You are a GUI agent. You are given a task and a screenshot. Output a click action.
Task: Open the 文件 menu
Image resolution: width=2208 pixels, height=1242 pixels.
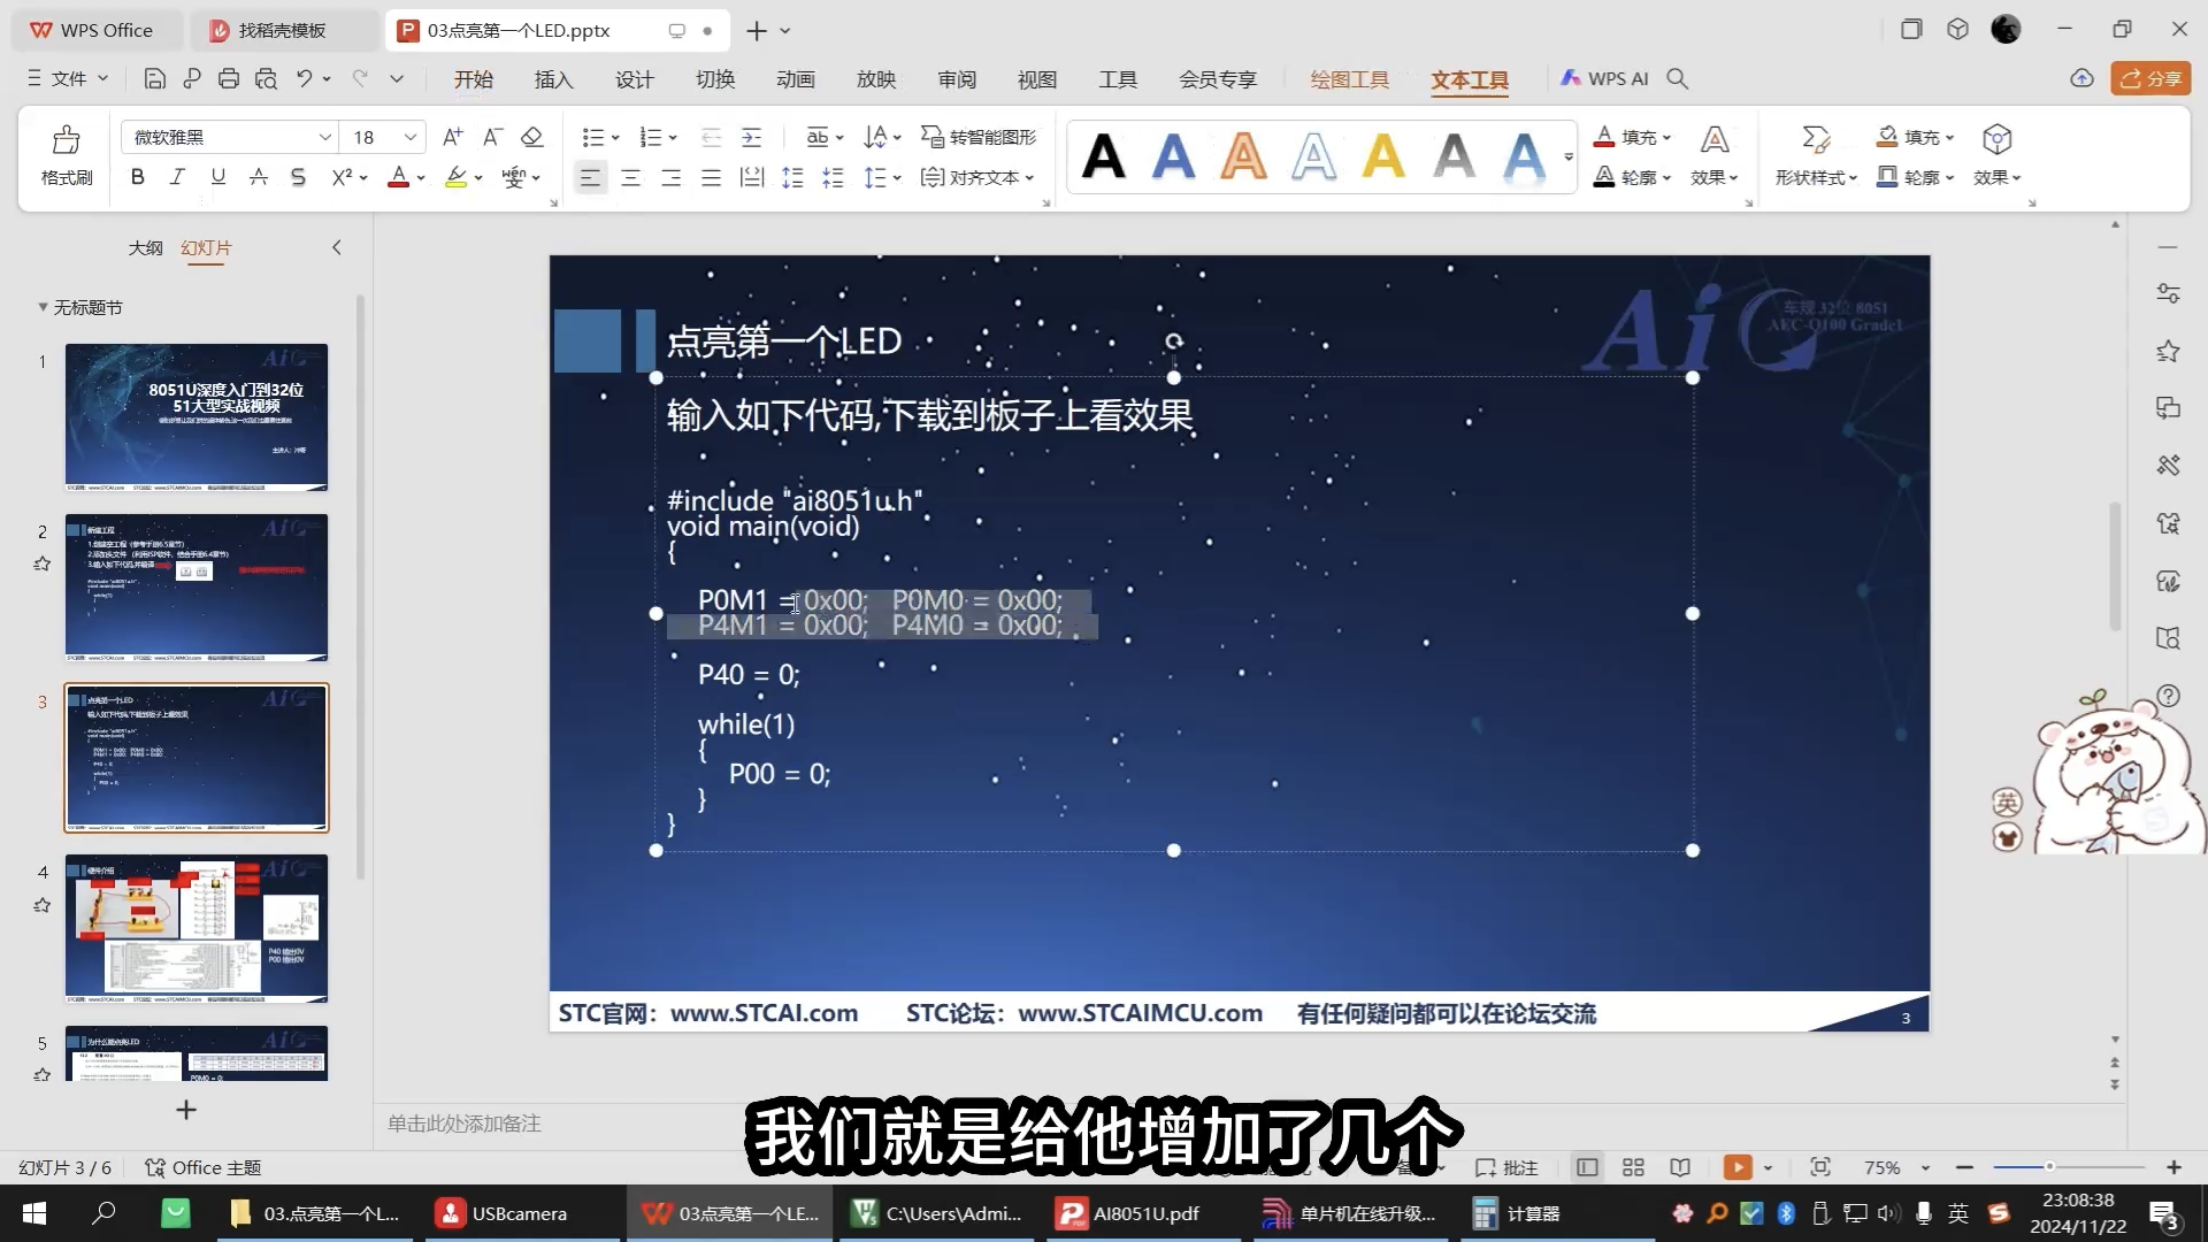67,78
